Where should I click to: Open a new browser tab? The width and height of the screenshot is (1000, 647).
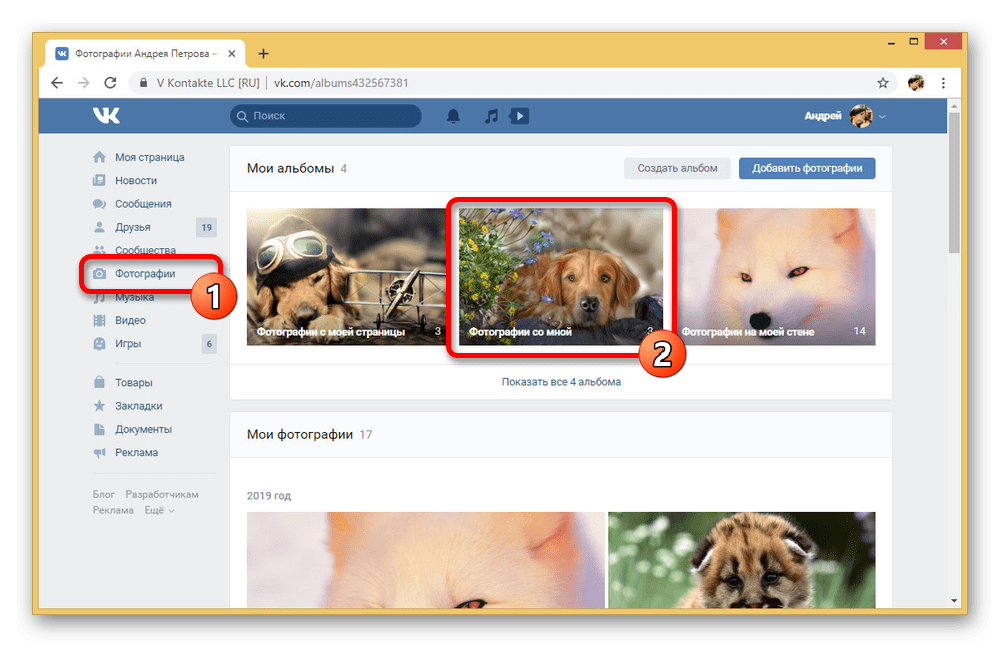tap(263, 54)
